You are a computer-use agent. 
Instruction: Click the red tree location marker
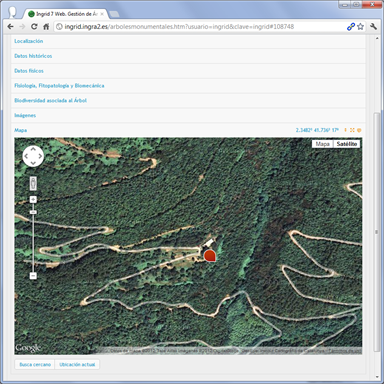coord(210,256)
